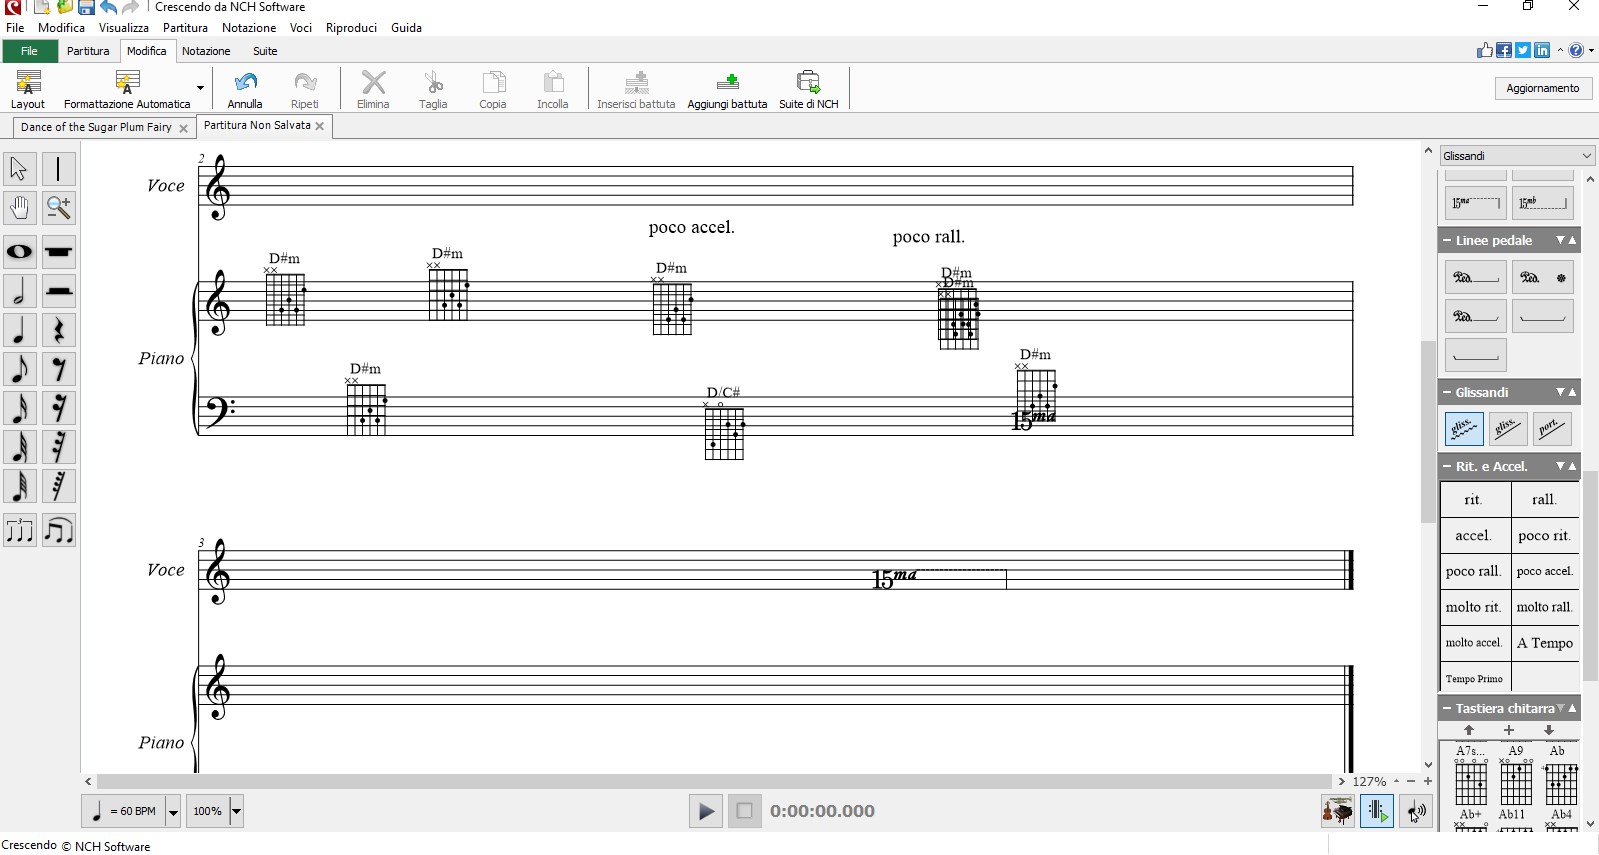Click Aggiungi battuta icon

pos(727,89)
